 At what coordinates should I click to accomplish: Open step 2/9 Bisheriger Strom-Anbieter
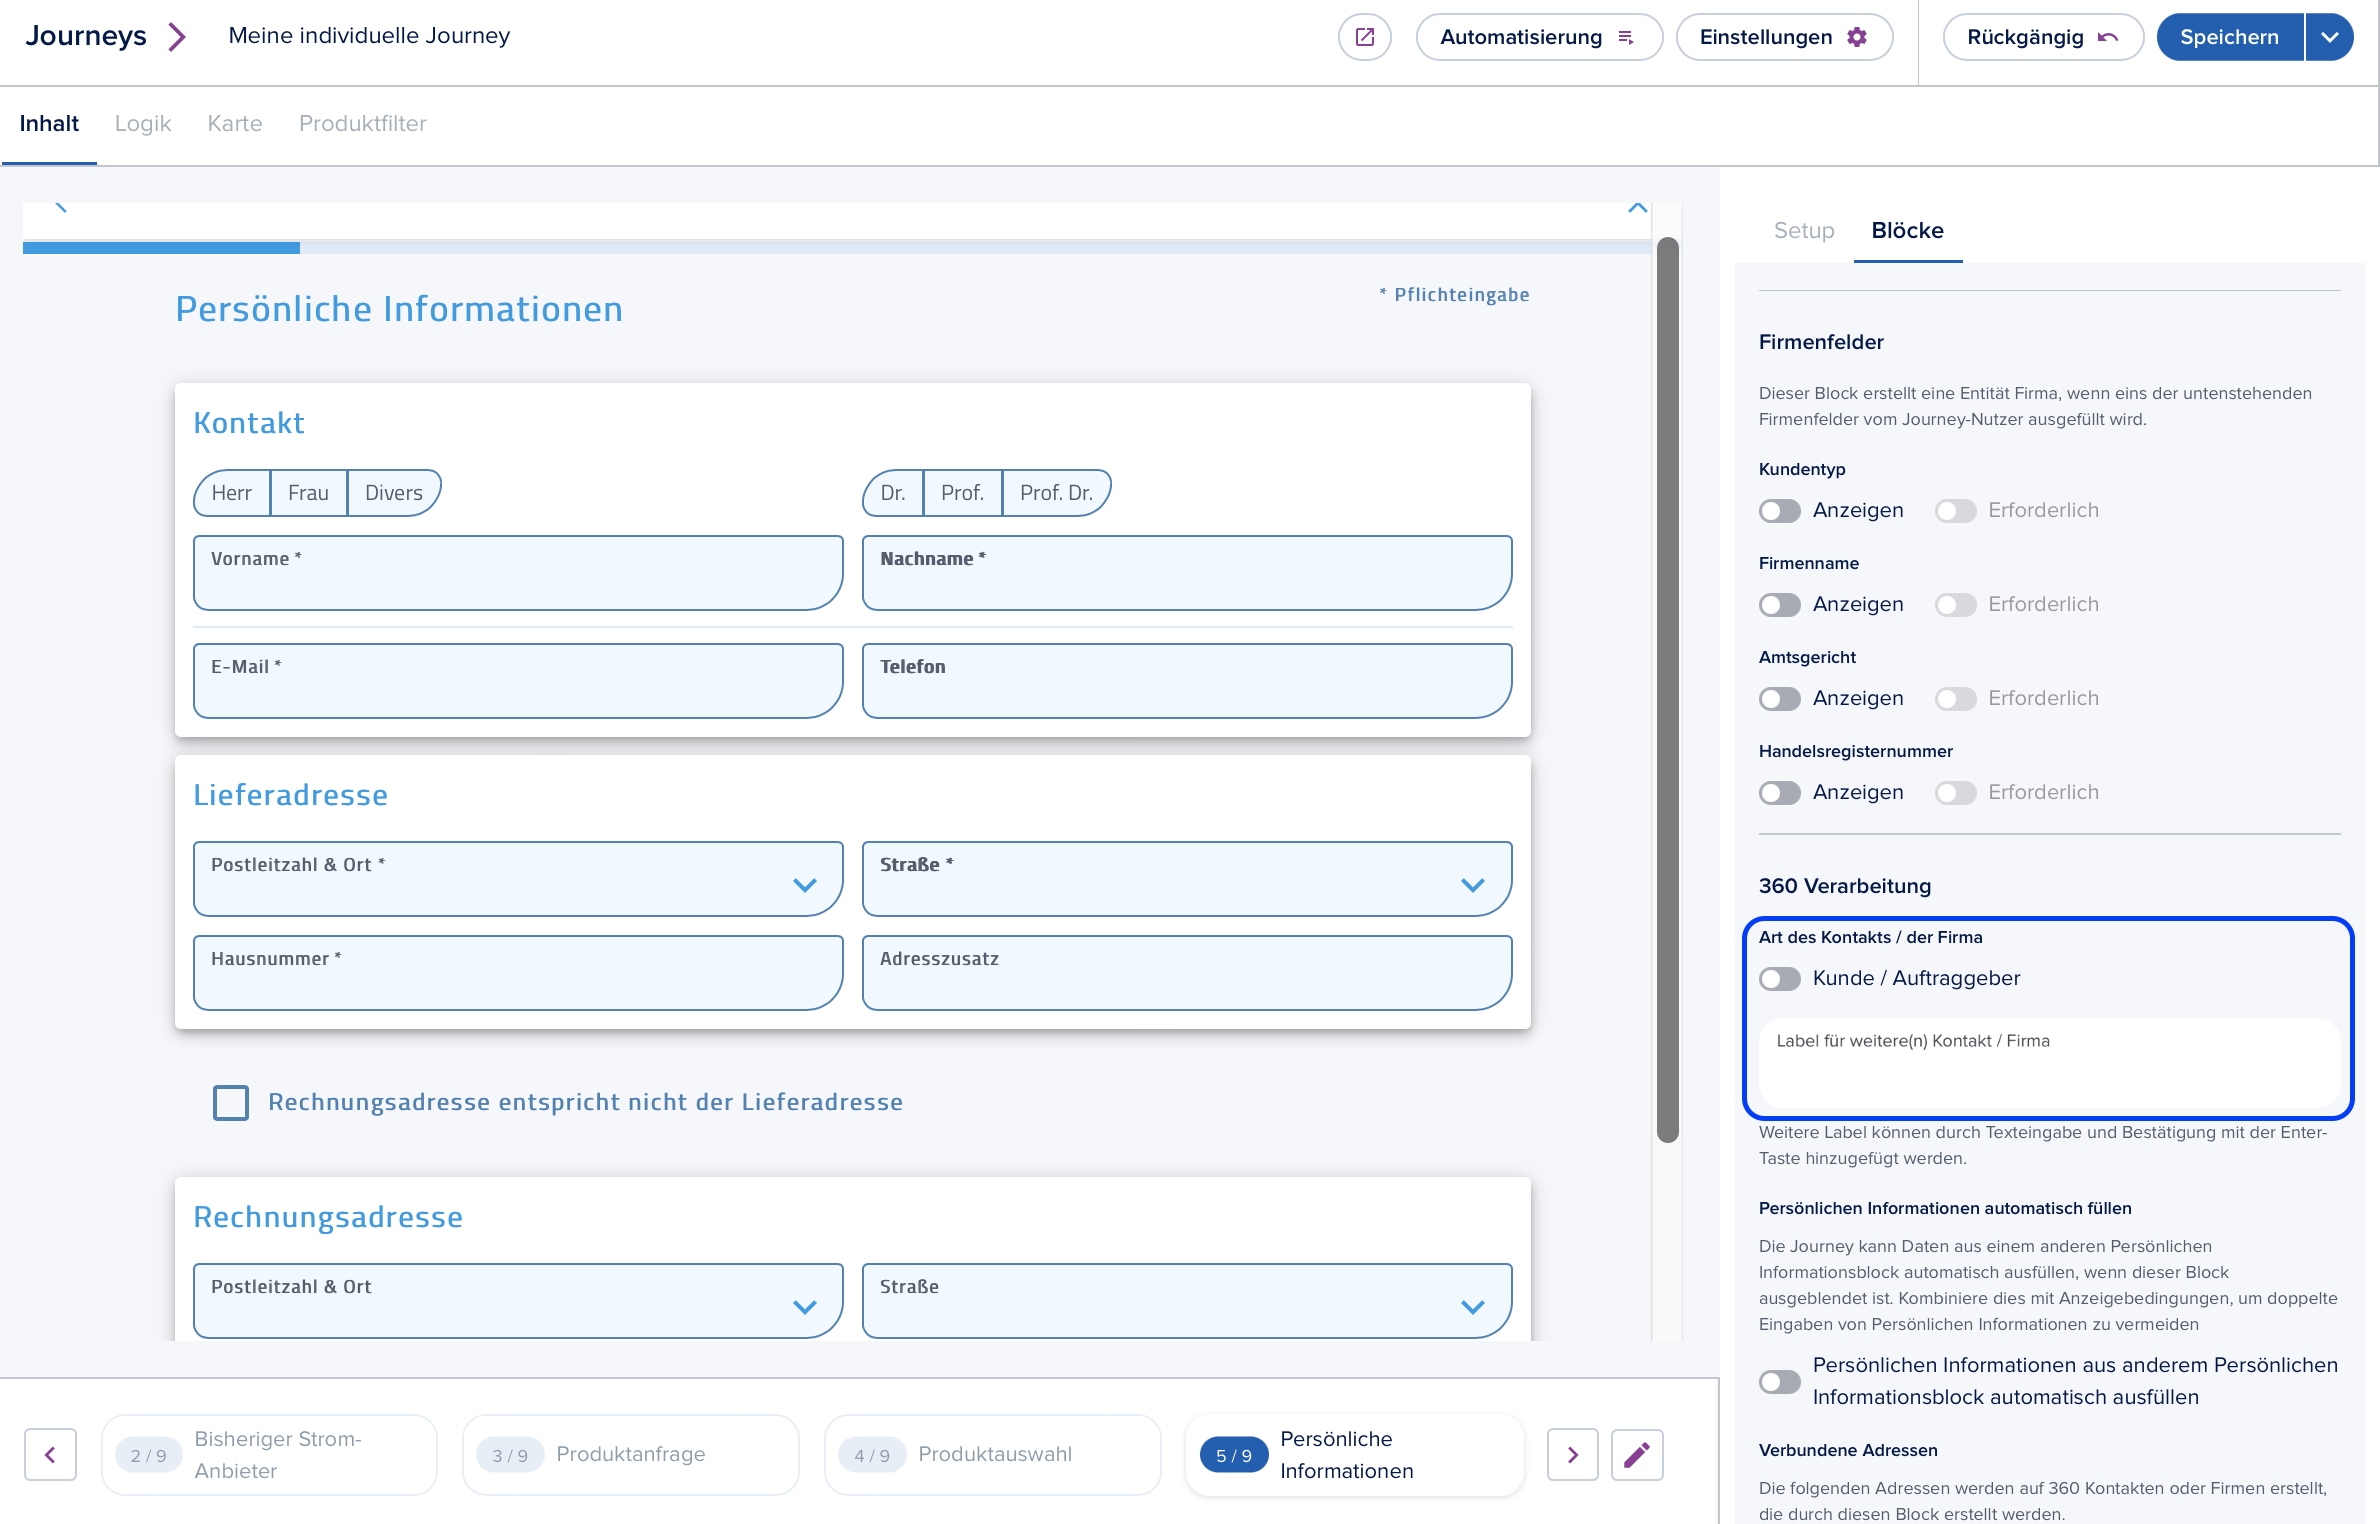coord(269,1455)
